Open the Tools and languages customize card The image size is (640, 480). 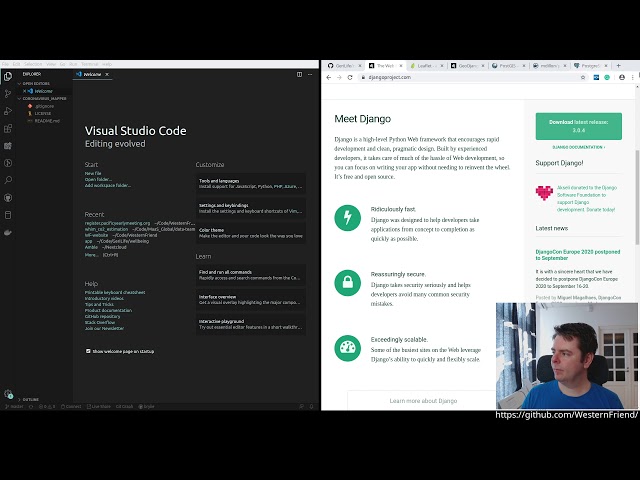[x=251, y=183]
